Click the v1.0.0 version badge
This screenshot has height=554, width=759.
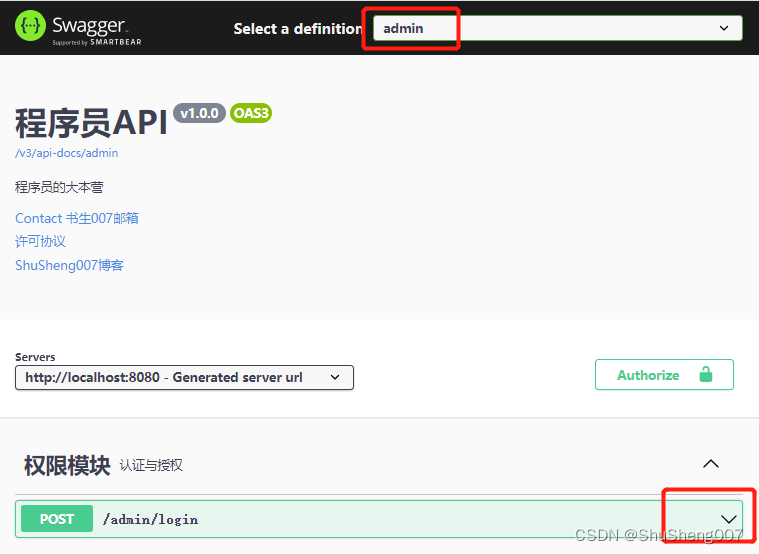pos(199,113)
